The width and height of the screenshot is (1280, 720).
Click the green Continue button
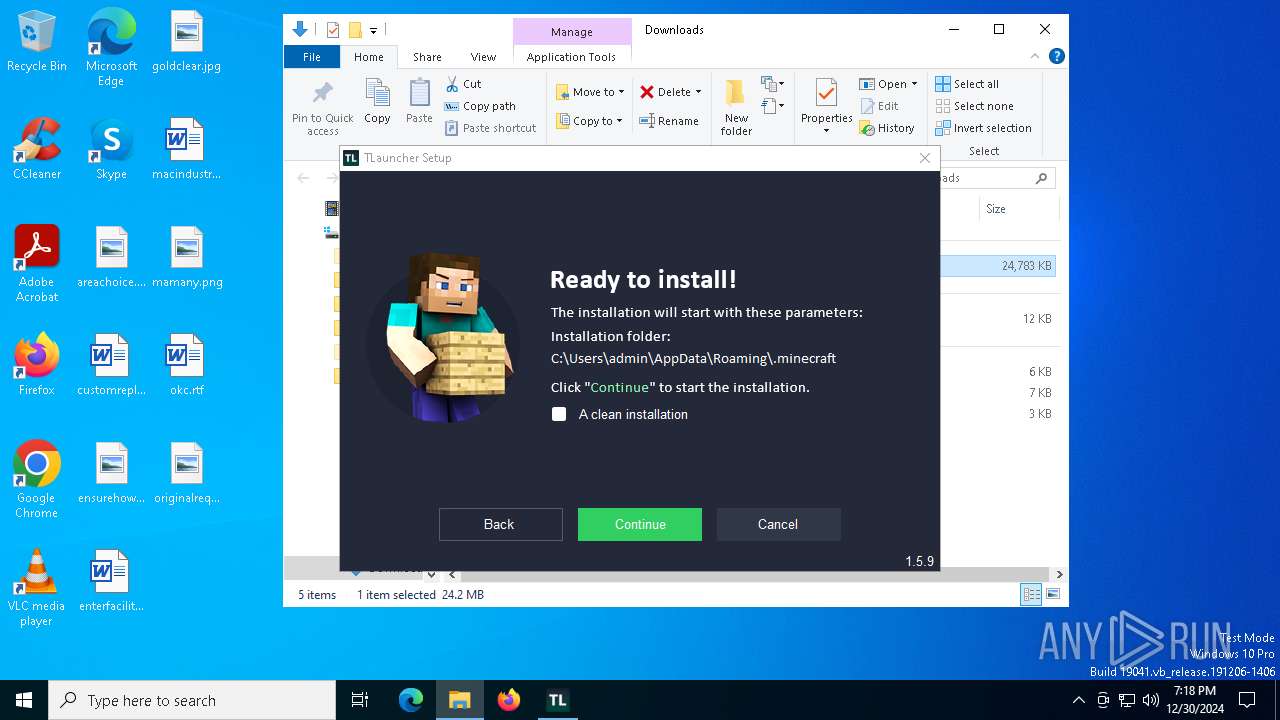pos(640,524)
